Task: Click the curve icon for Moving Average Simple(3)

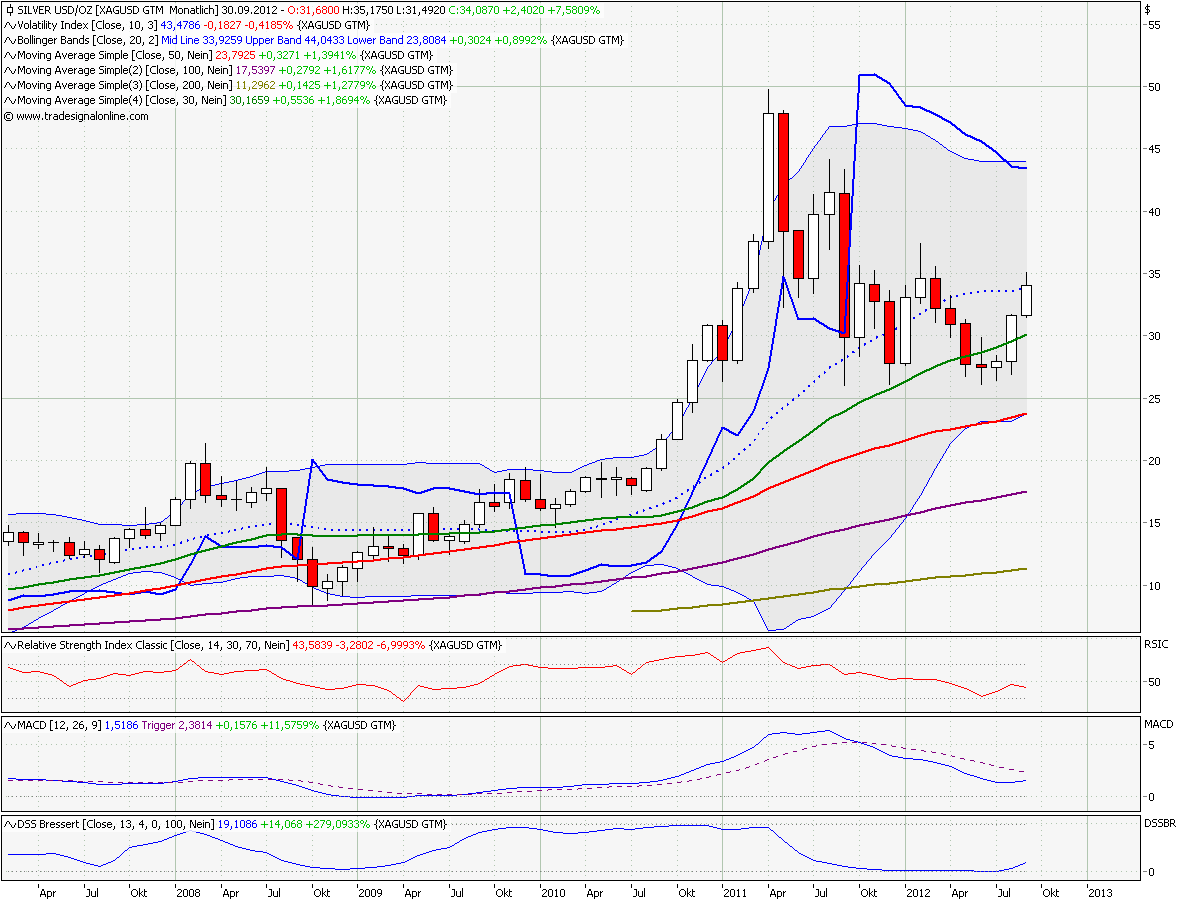Action: (9, 85)
